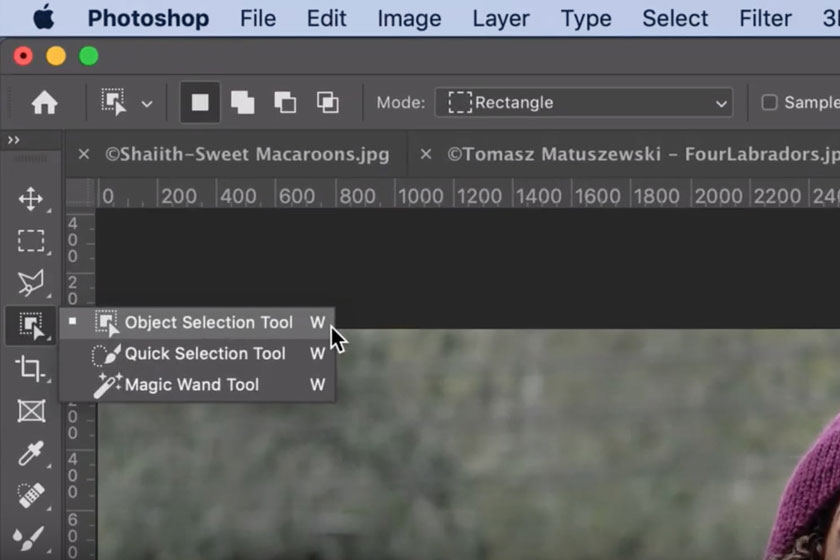Screen dimensions: 840x560
Task: Open the Layer menu
Action: (x=501, y=19)
